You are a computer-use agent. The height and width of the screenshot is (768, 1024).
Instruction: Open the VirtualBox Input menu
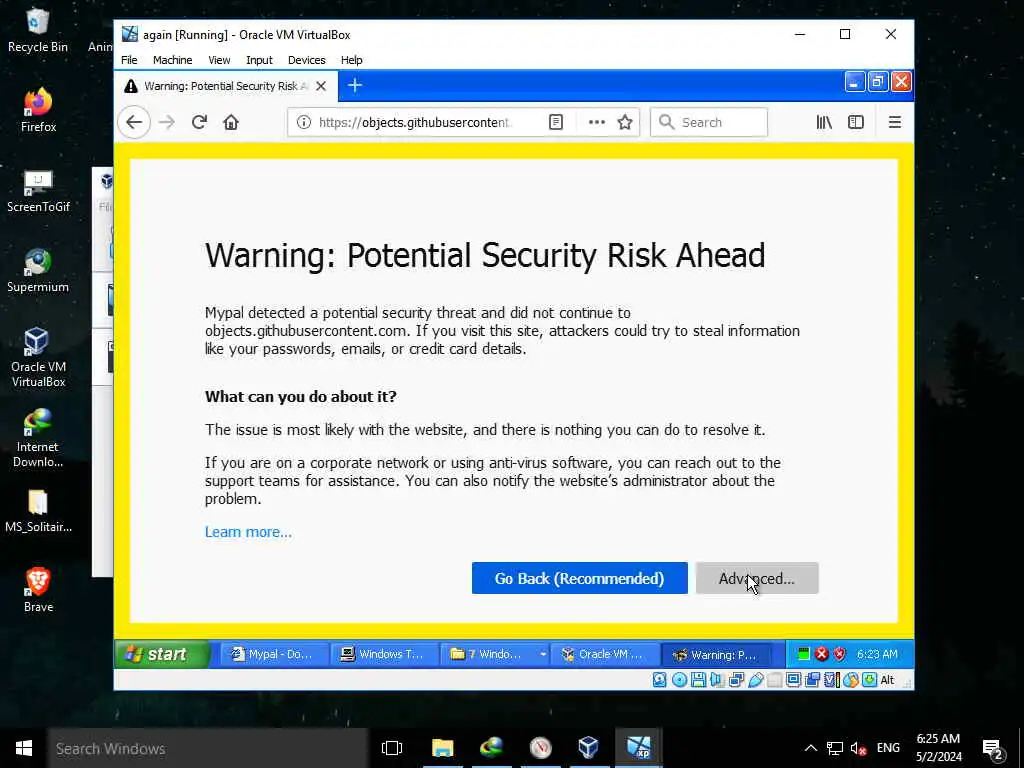(259, 60)
